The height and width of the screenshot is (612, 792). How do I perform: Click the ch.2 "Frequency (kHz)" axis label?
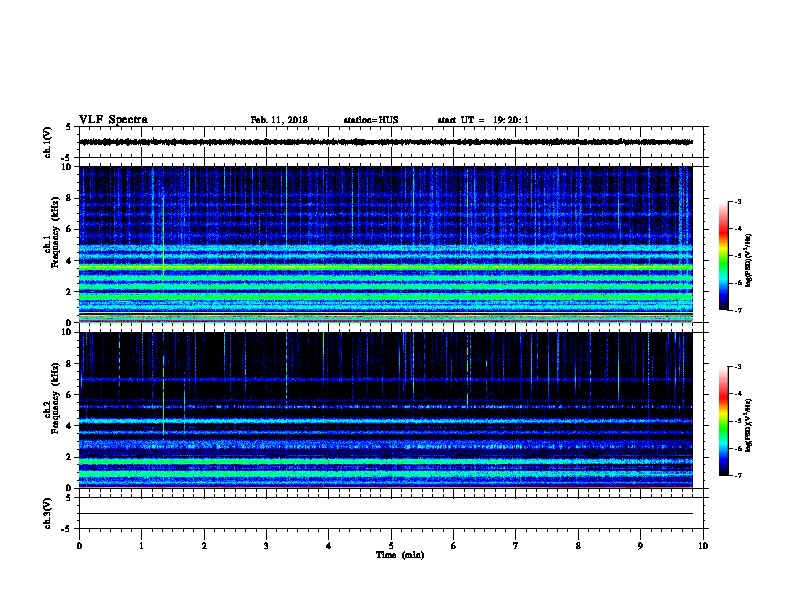55,398
